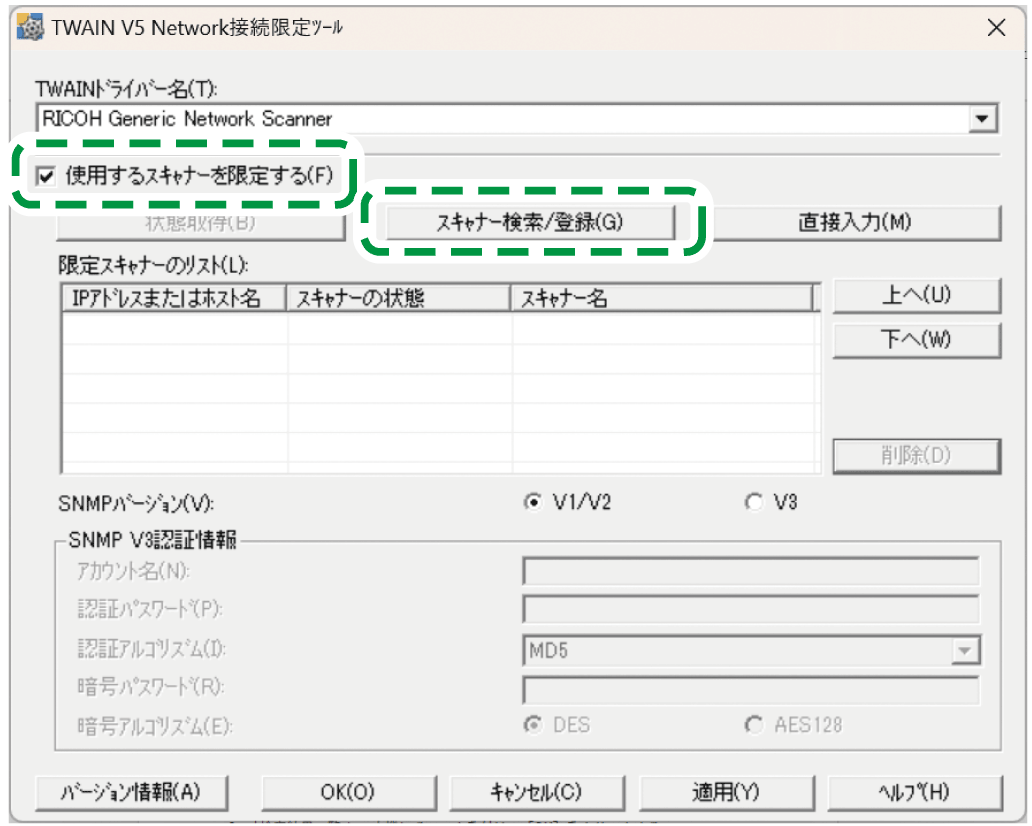1032x826 pixels.
Task: Click スキャナーの状態 column header
Action: 399,299
